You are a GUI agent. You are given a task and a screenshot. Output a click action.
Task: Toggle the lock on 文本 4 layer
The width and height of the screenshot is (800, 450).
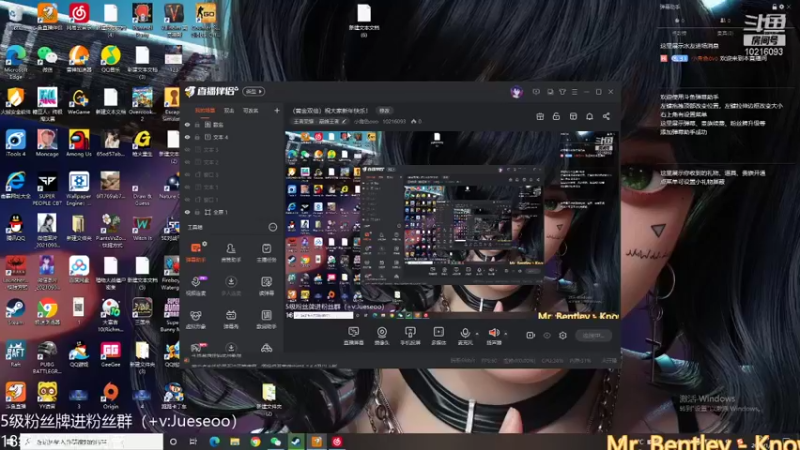coord(197,137)
